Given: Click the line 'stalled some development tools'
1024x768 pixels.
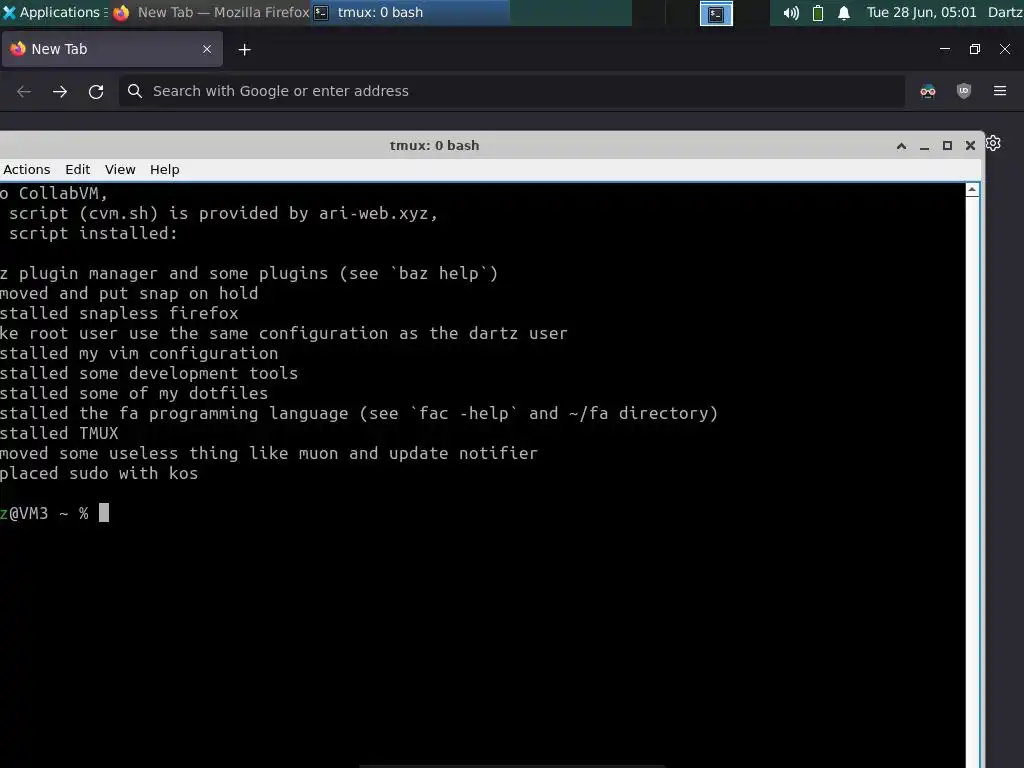Looking at the screenshot, I should point(149,374).
